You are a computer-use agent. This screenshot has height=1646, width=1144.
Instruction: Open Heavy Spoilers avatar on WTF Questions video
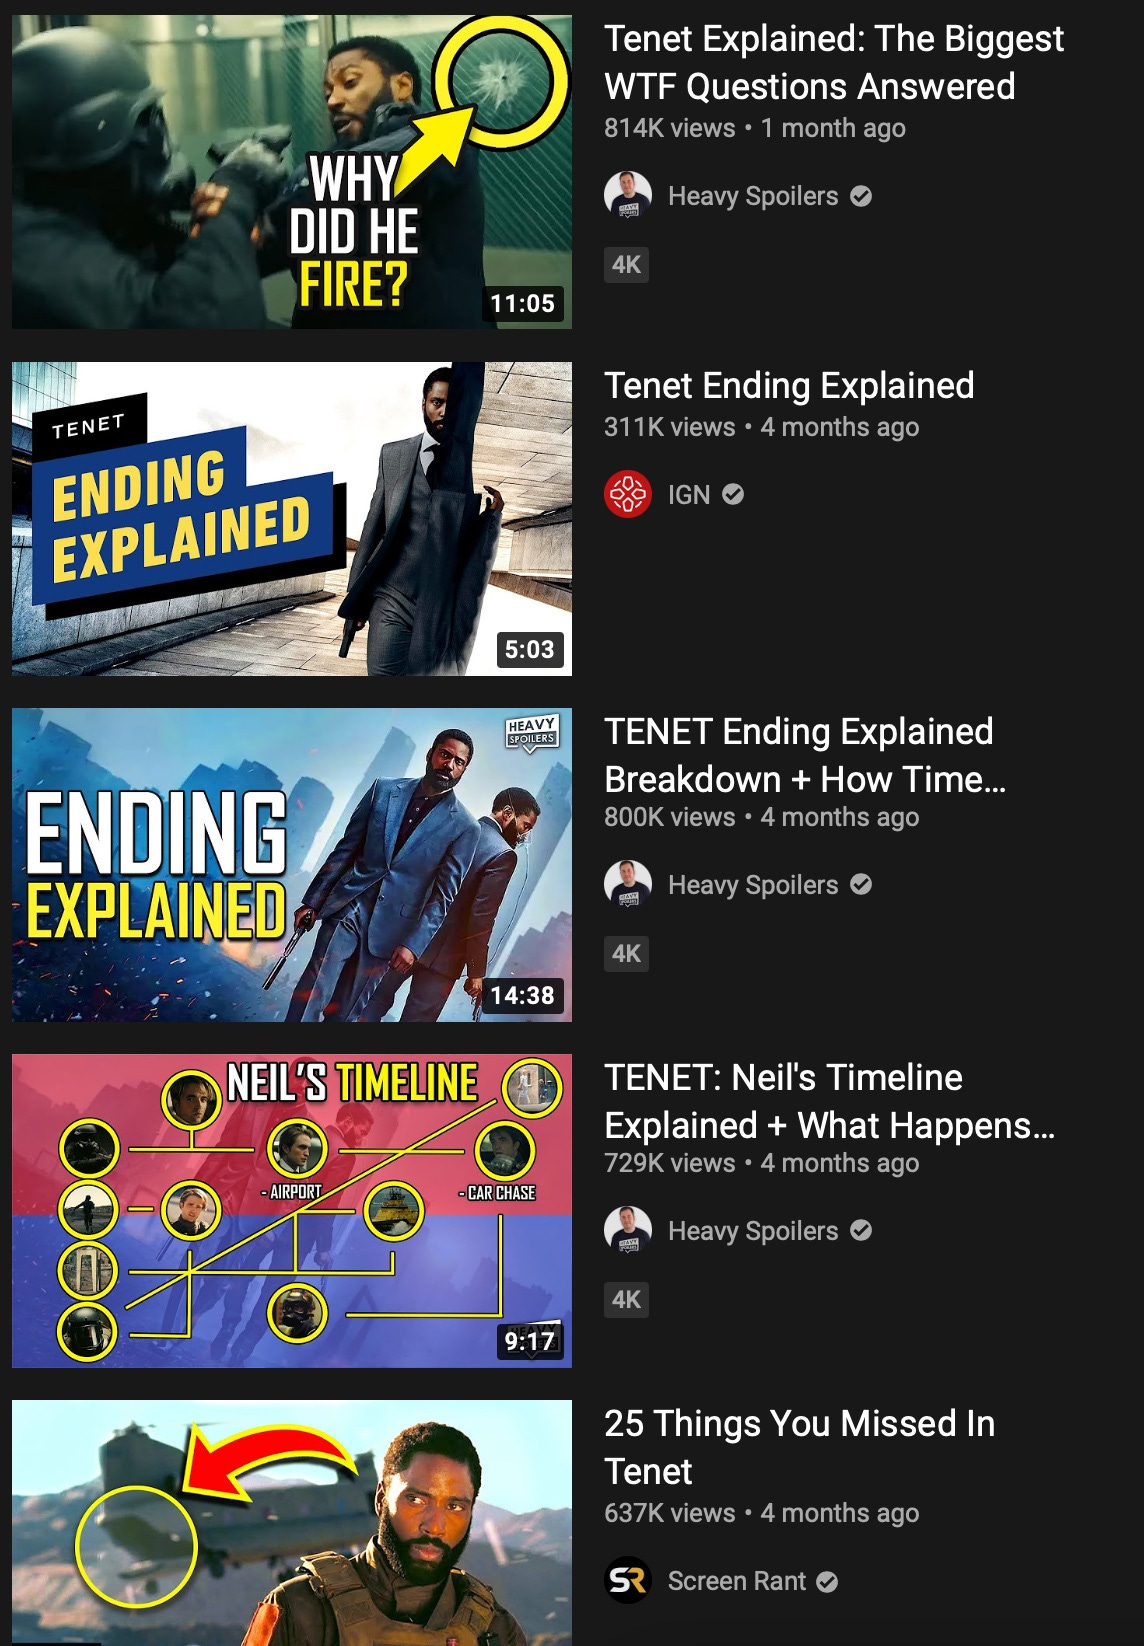(628, 196)
